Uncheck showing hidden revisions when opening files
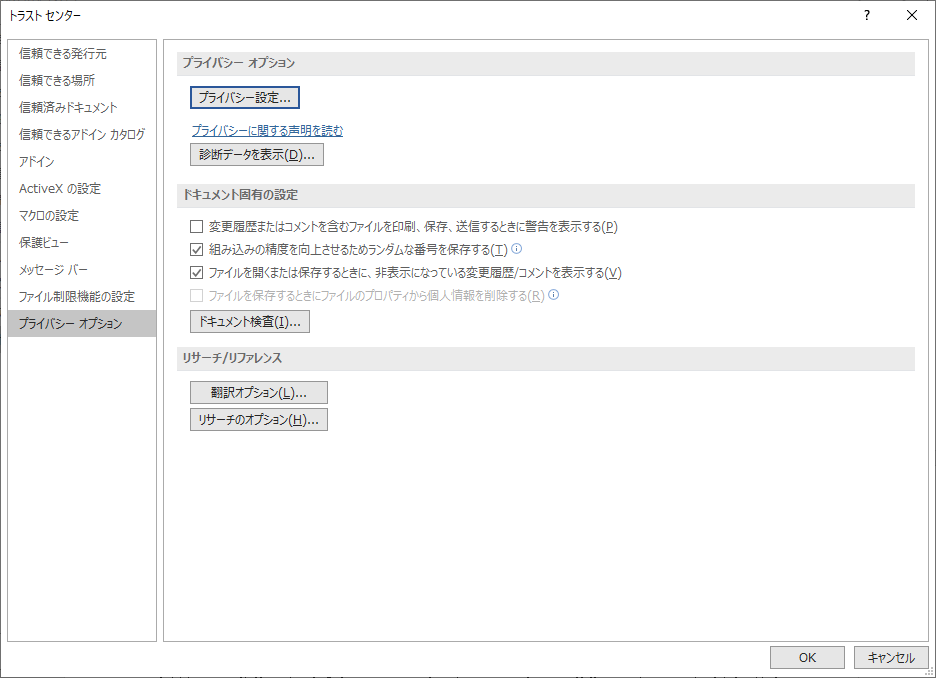Image resolution: width=936 pixels, height=678 pixels. 196,273
